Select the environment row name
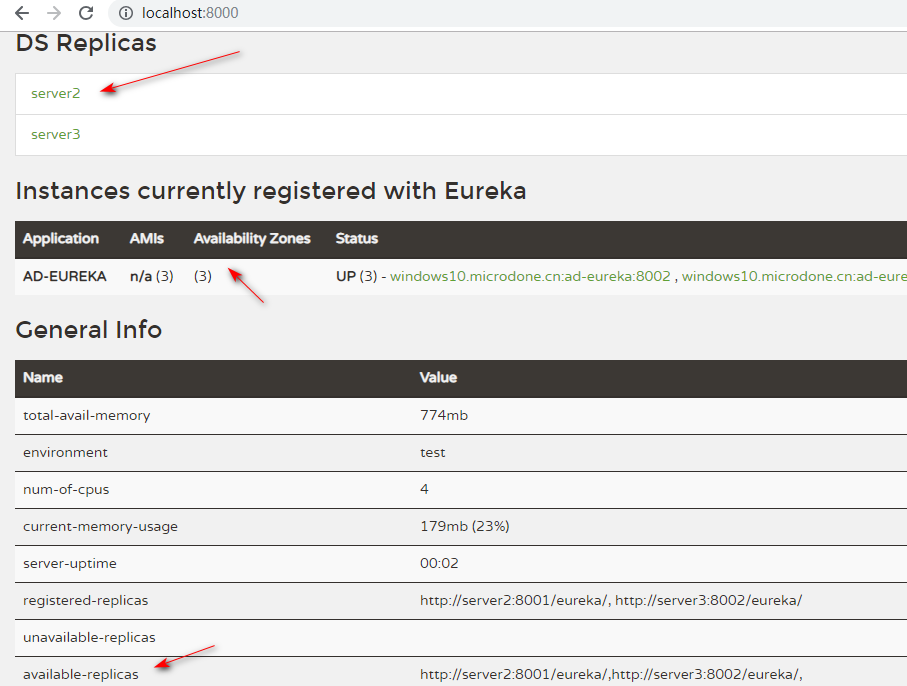This screenshot has height=686, width=907. pyautogui.click(x=65, y=452)
